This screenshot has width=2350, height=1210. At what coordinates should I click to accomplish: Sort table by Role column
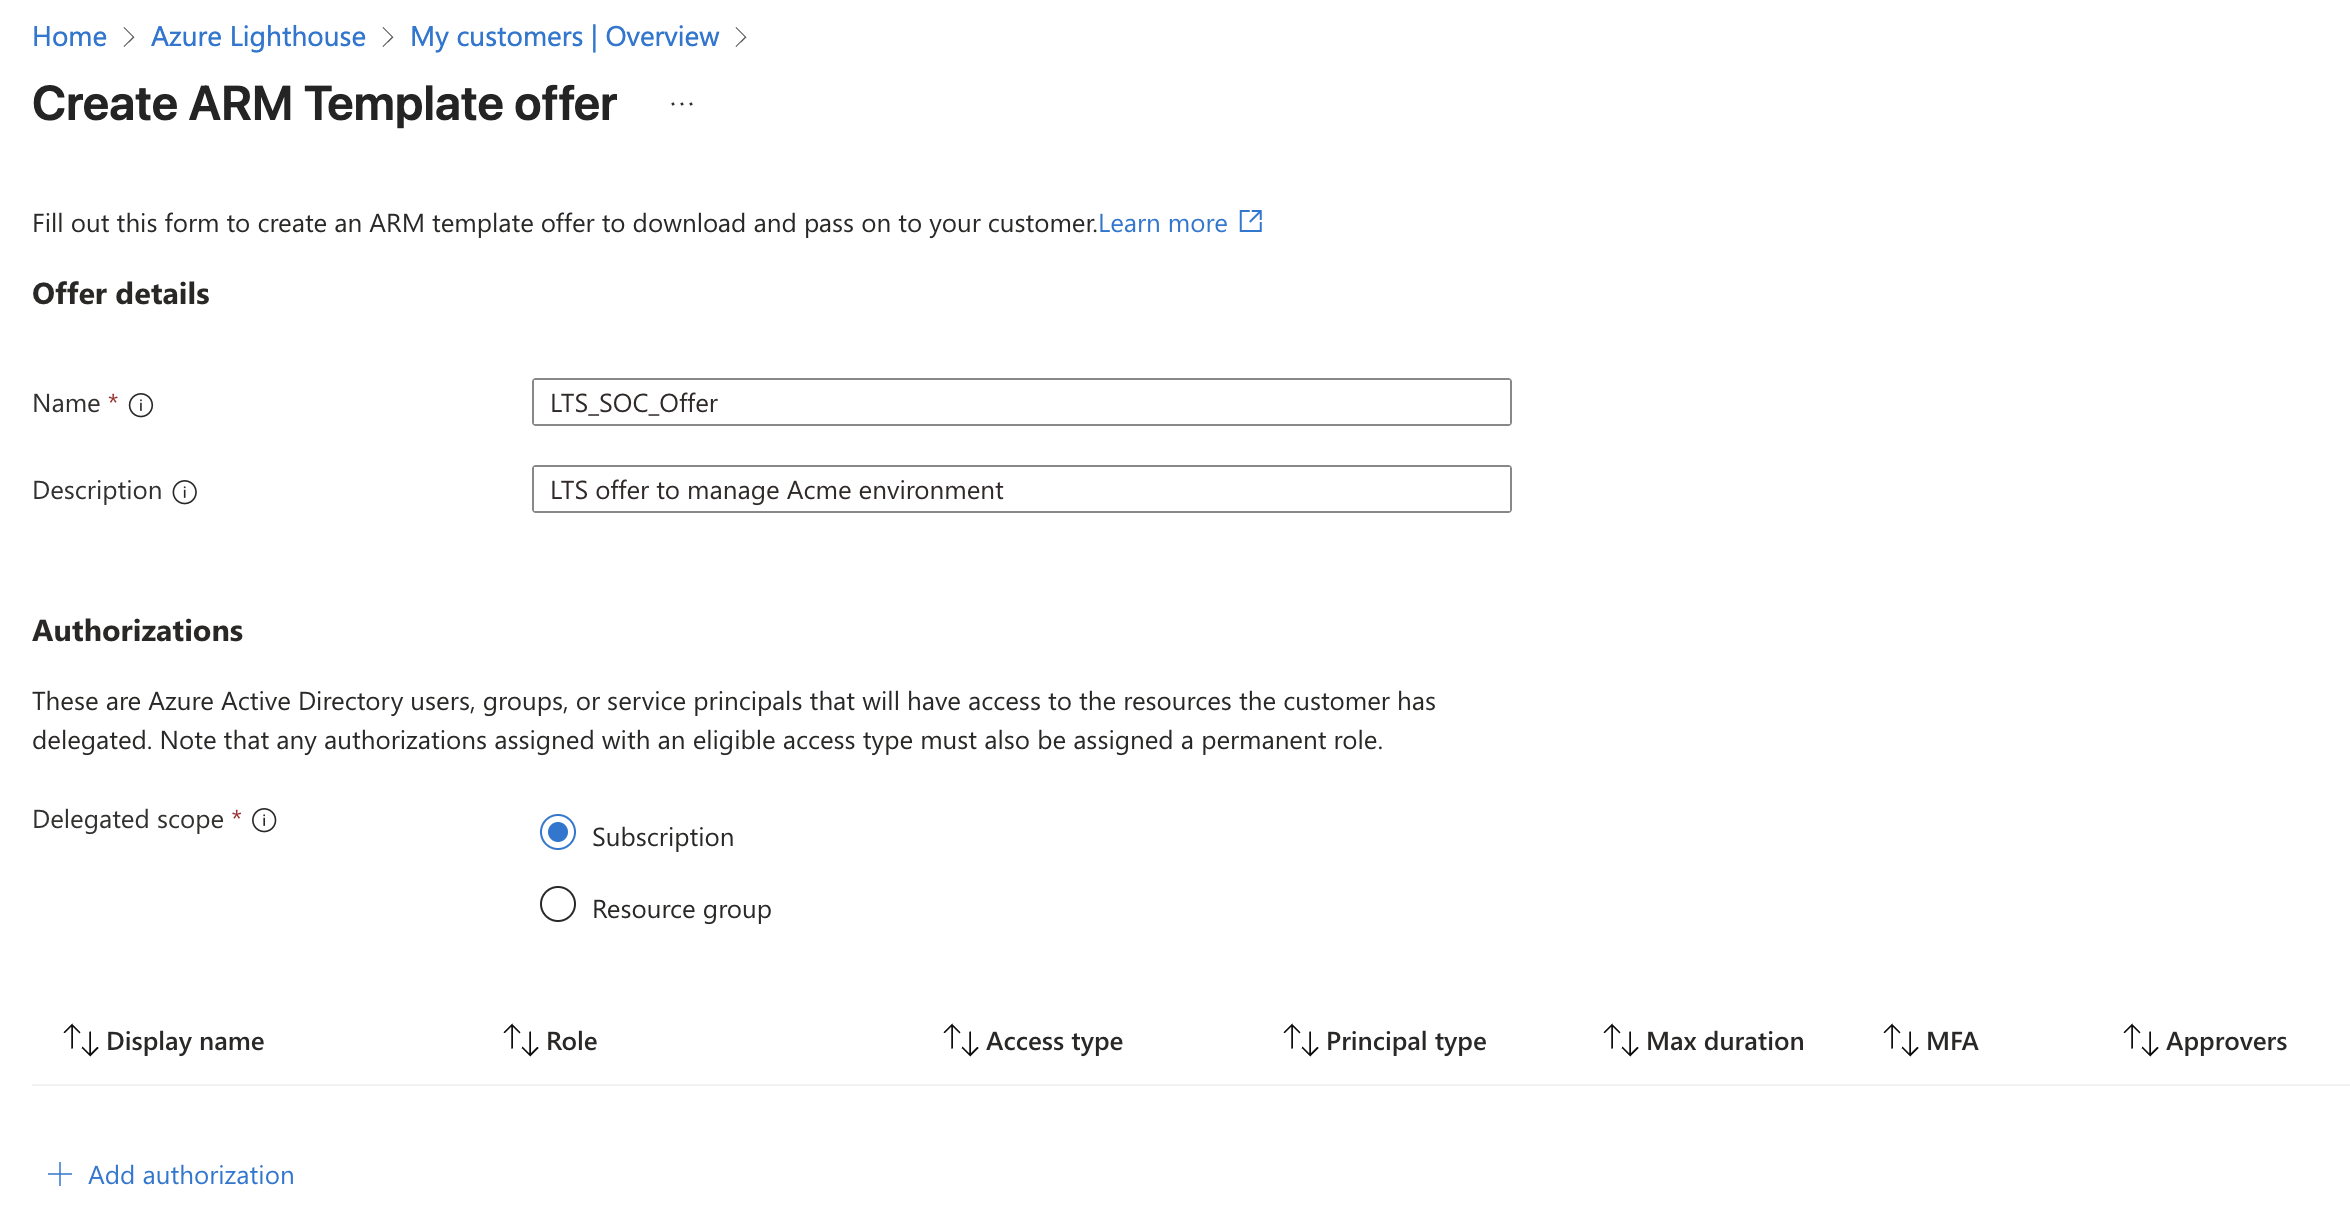pyautogui.click(x=571, y=1041)
